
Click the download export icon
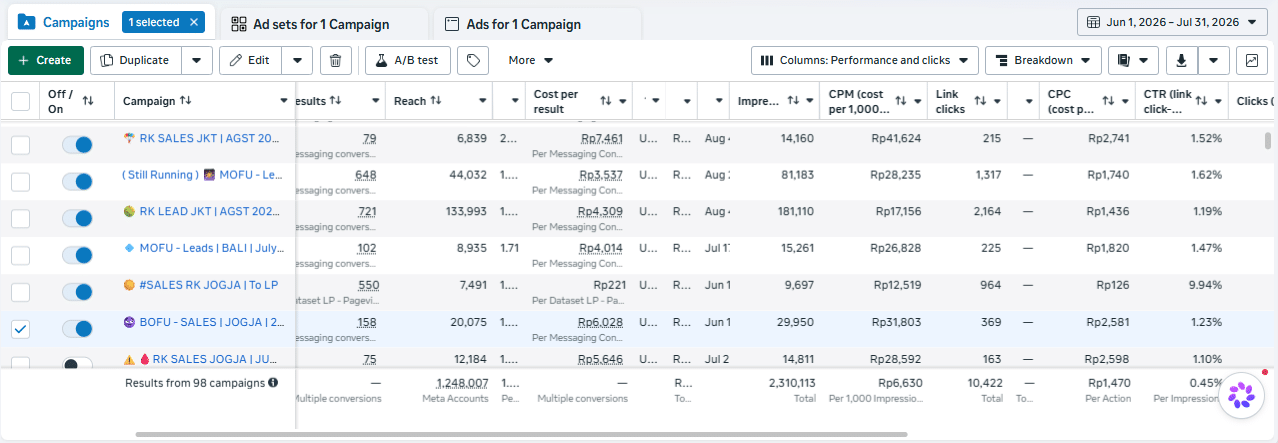1181,60
